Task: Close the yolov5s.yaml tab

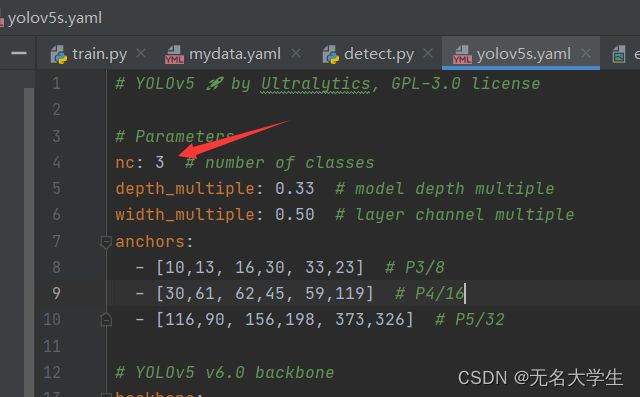Action: click(x=586, y=53)
